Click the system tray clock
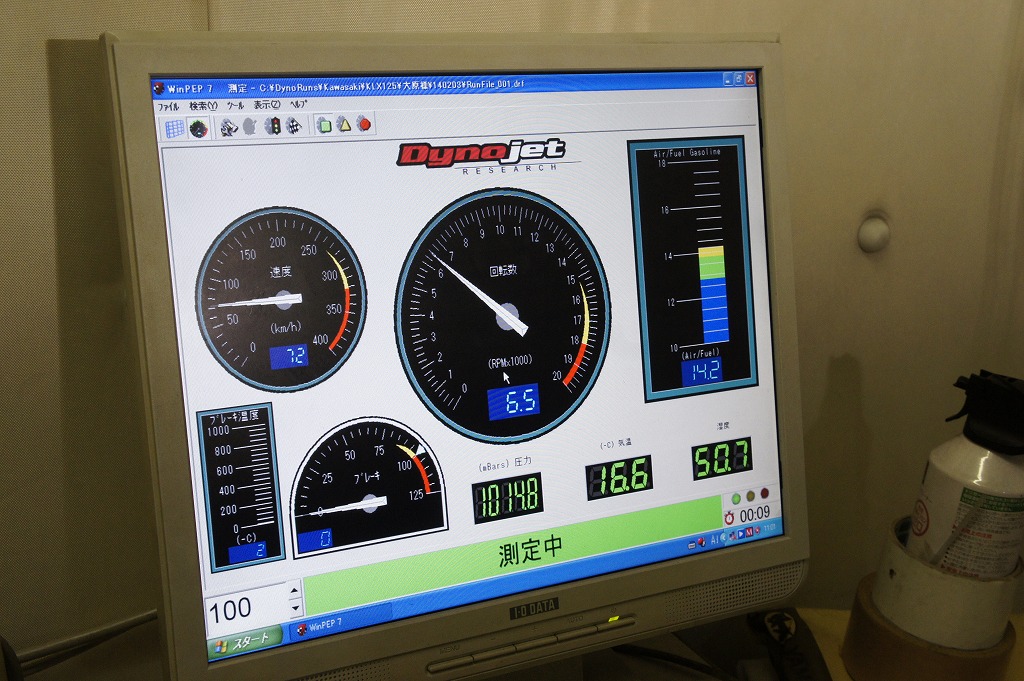Viewport: 1024px width, 681px height. coord(770,527)
